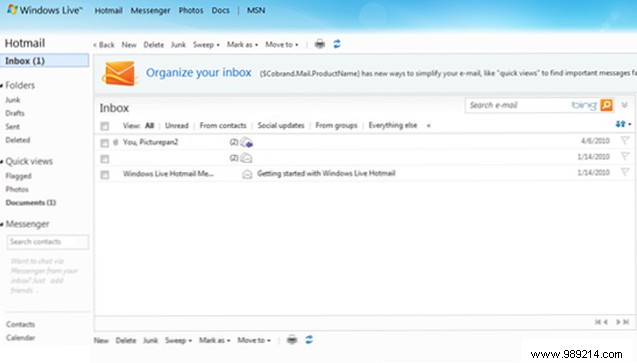Image resolution: width=637 pixels, height=363 pixels.
Task: Tick the select-all messages checkbox
Action: tap(105, 126)
